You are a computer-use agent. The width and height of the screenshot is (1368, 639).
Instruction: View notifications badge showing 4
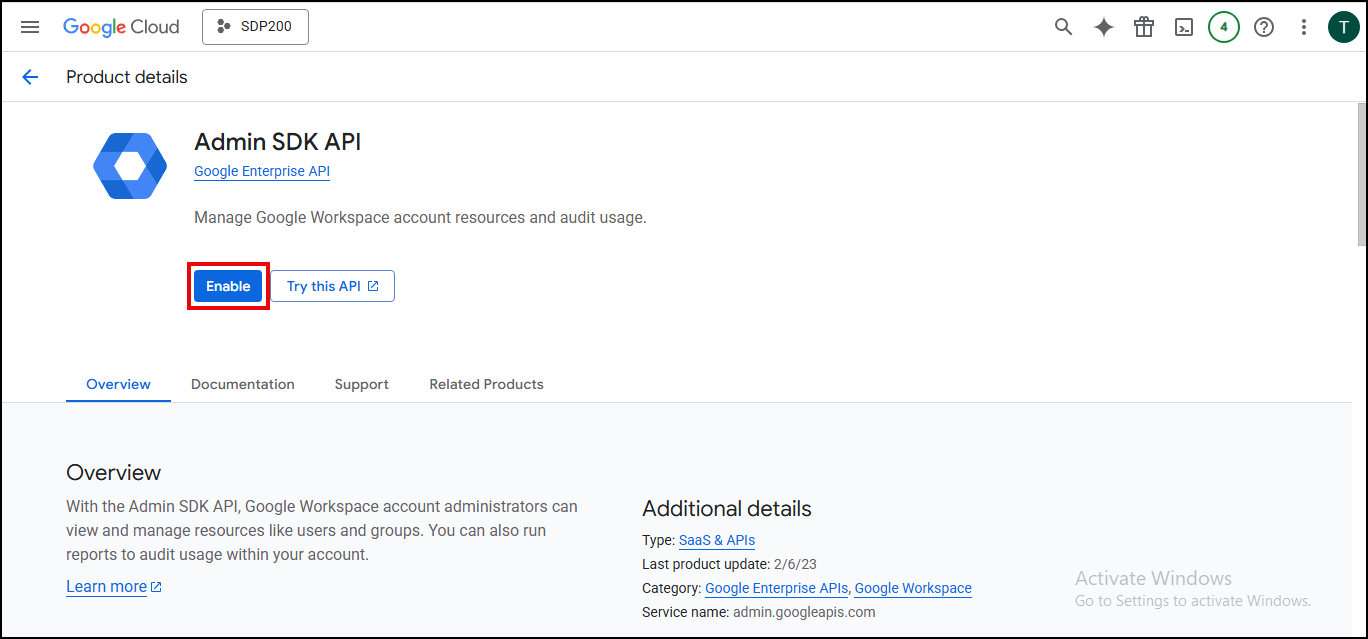pos(1224,27)
